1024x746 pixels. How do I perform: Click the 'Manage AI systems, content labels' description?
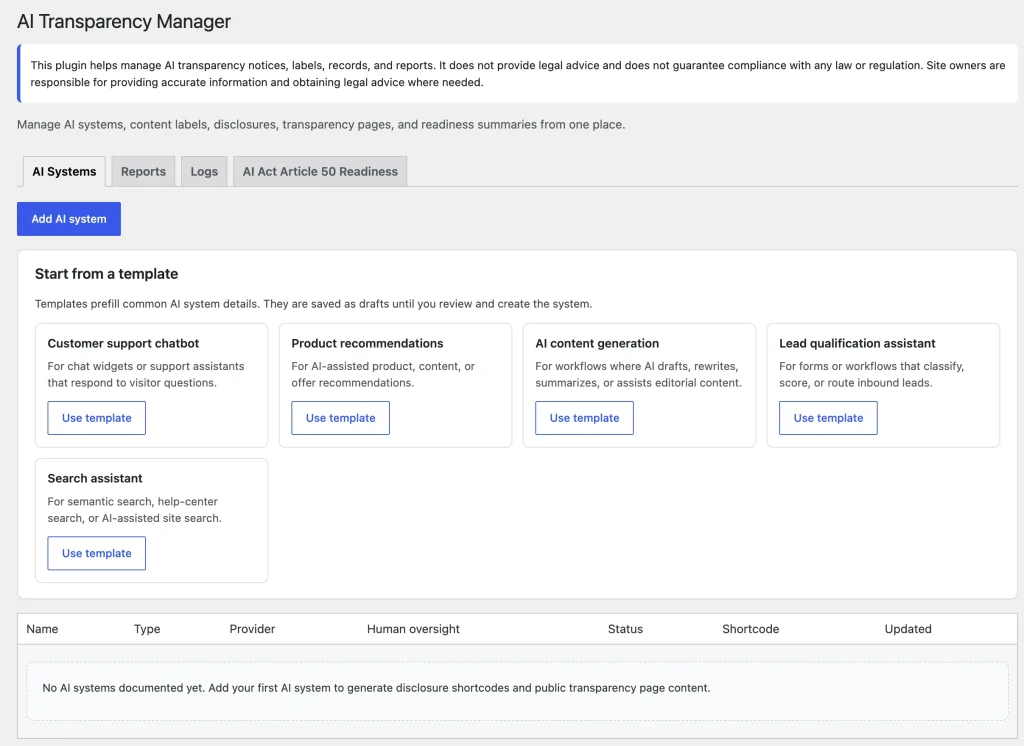point(321,125)
